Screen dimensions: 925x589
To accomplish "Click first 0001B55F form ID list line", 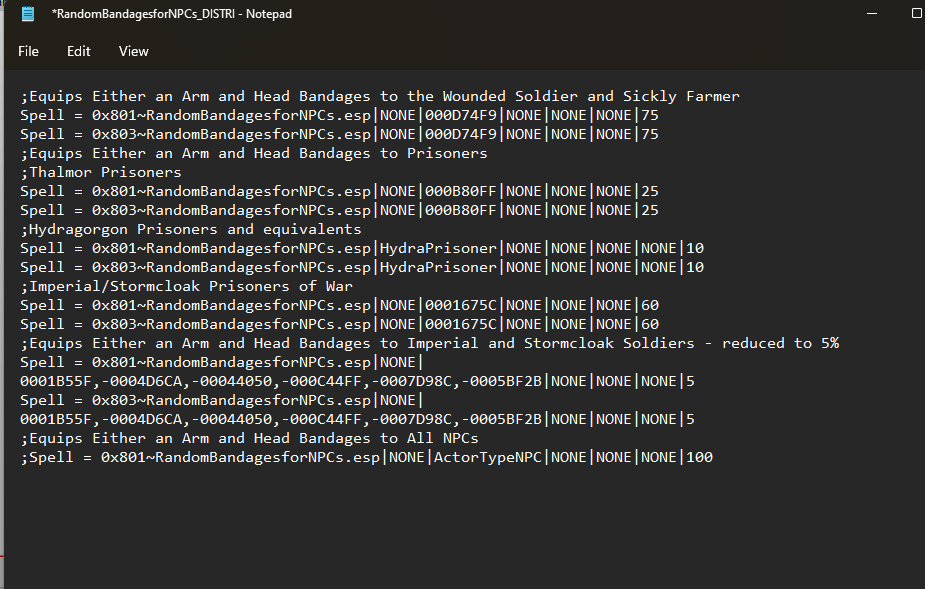I will tap(357, 381).
